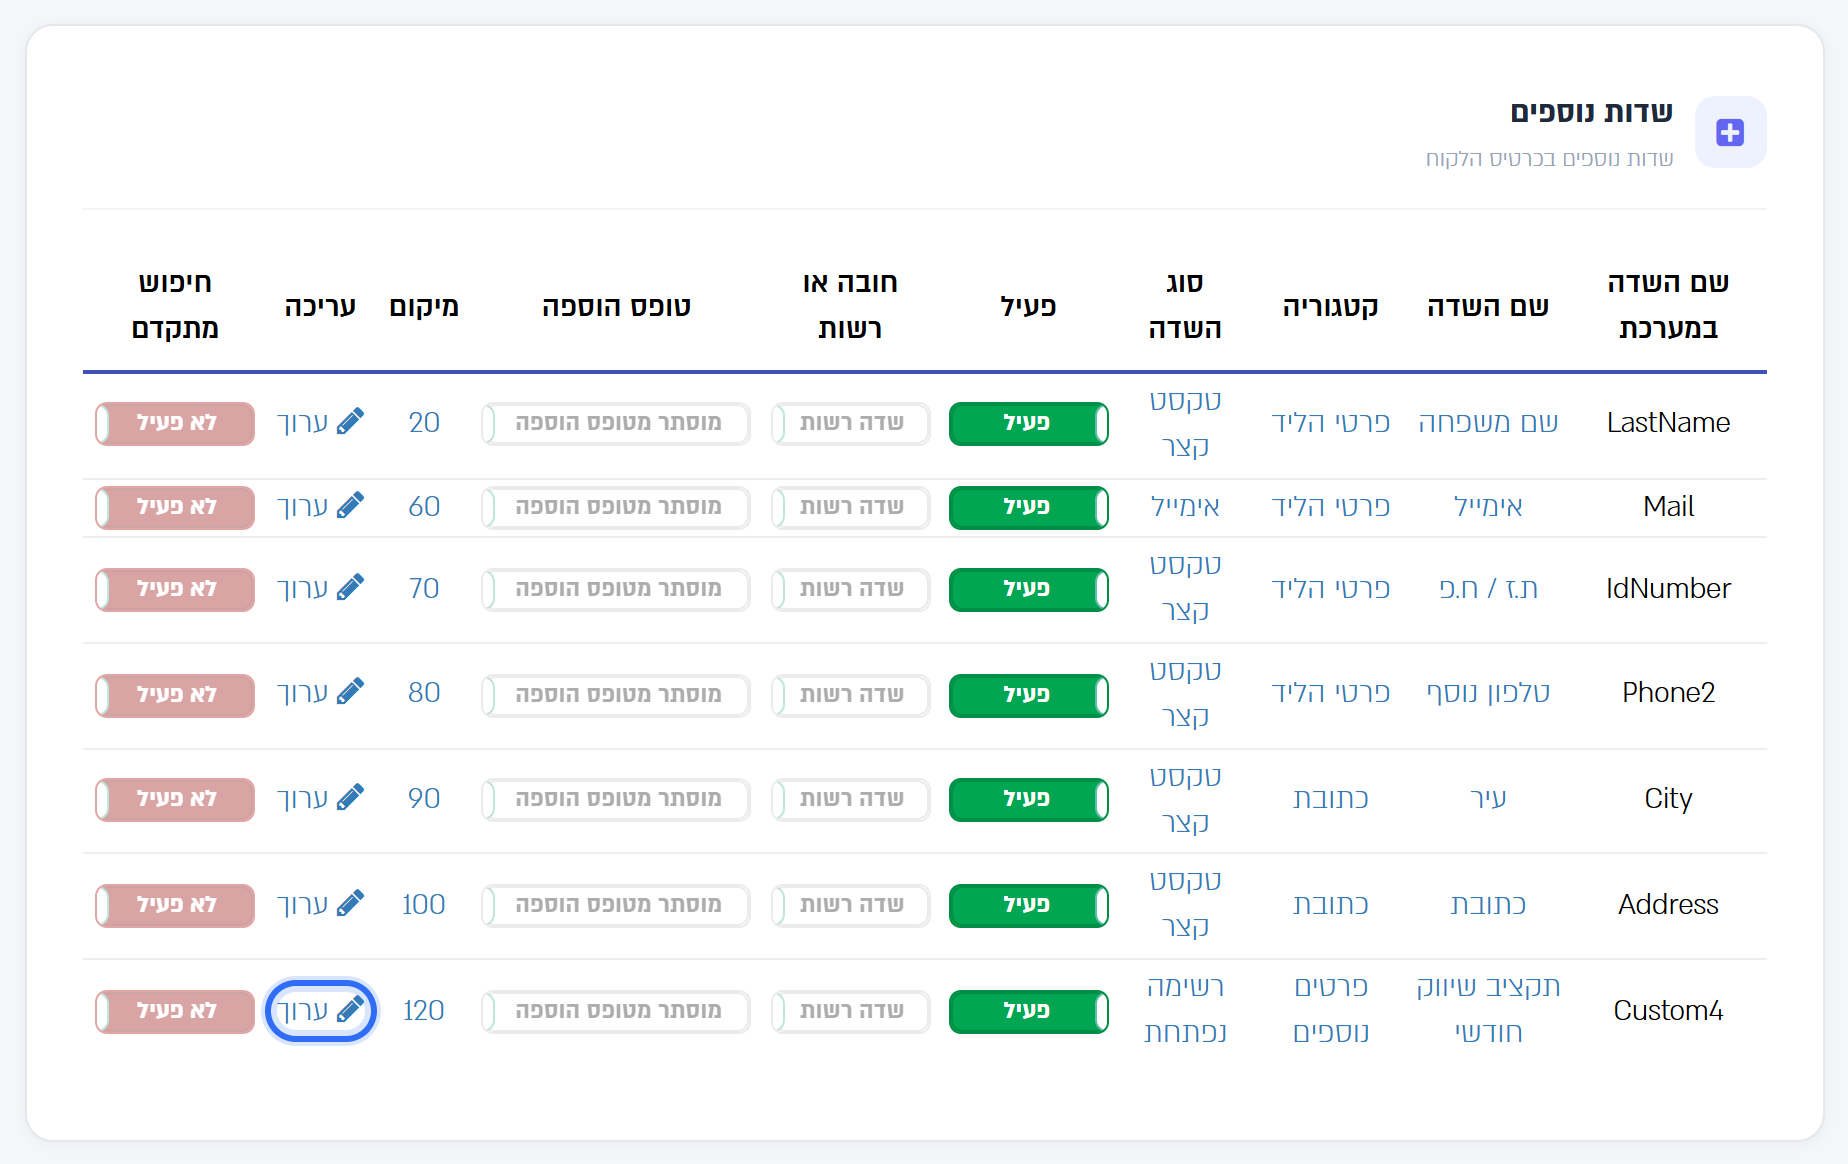Toggle the green active switch for City
Viewport: 1848px width, 1164px height.
[1028, 800]
